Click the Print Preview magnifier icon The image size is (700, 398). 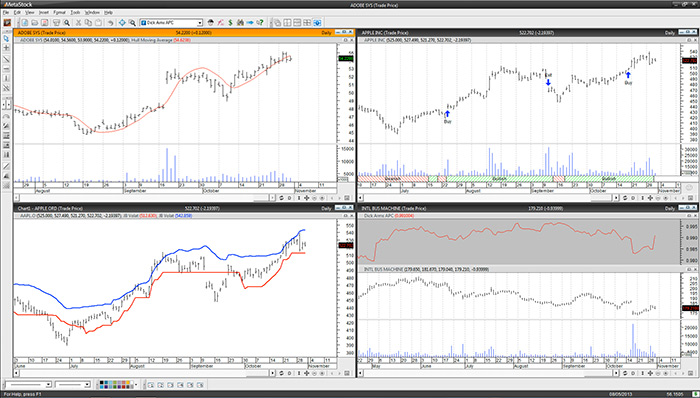(x=67, y=22)
